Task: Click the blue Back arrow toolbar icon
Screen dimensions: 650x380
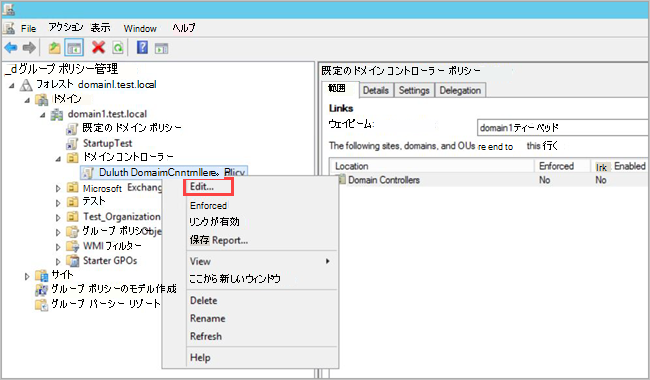Action: coord(11,48)
